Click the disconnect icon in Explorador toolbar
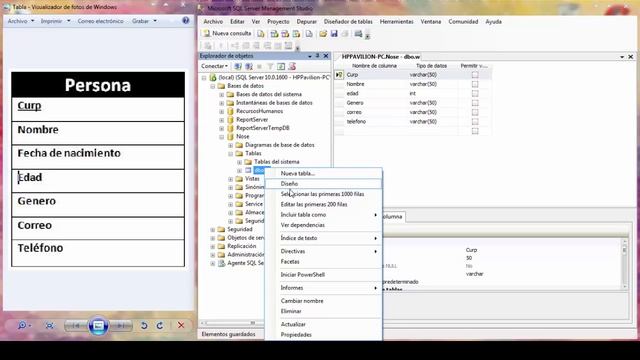Image resolution: width=640 pixels, height=360 pixels. point(249,66)
